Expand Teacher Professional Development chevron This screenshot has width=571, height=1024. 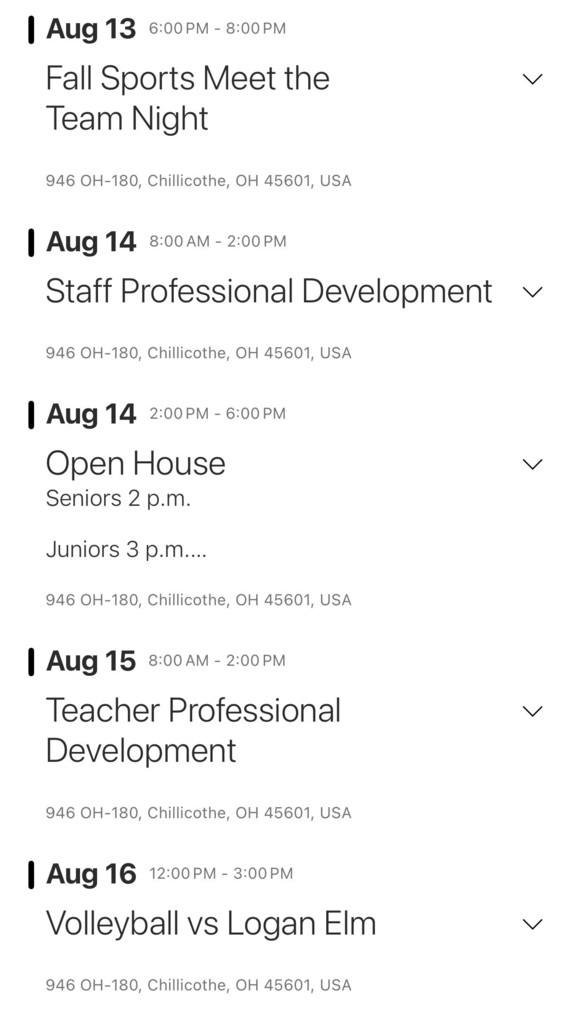click(533, 711)
